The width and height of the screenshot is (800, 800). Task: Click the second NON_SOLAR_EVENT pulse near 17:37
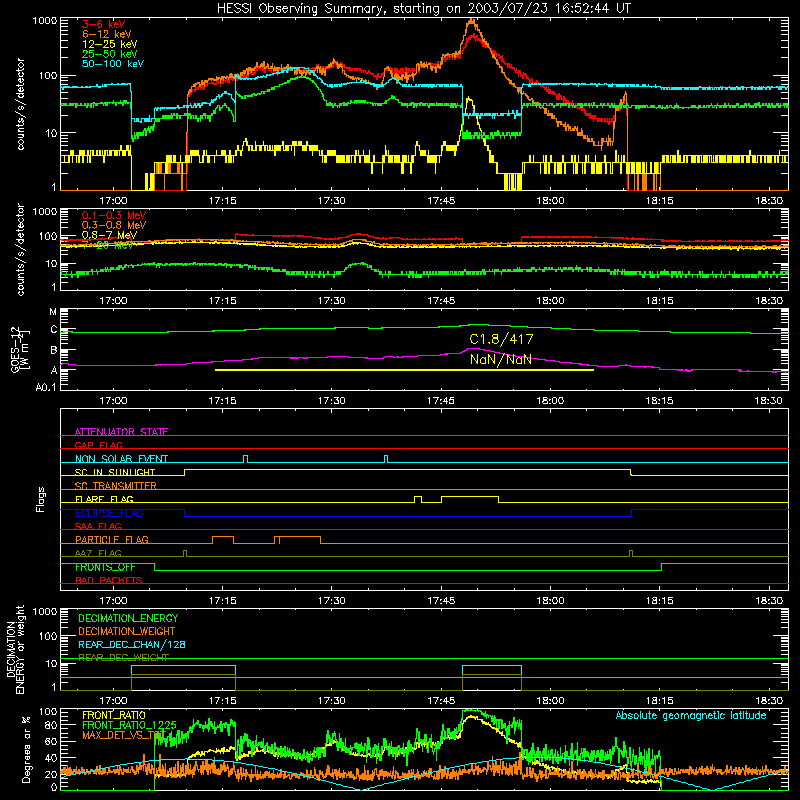pos(386,459)
